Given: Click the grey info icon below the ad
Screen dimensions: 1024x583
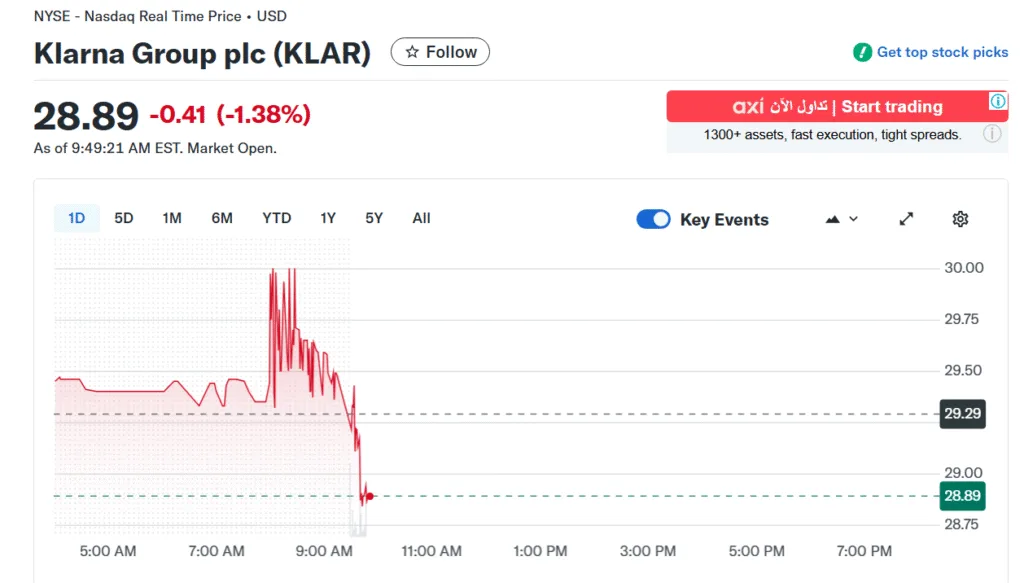Looking at the screenshot, I should pyautogui.click(x=992, y=133).
